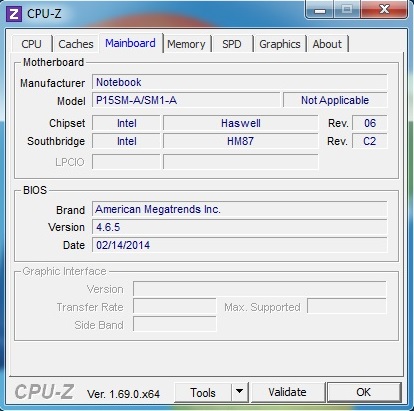This screenshot has height=411, width=414.
Task: Click the empty LPCIO vendor field
Action: pyautogui.click(x=126, y=162)
